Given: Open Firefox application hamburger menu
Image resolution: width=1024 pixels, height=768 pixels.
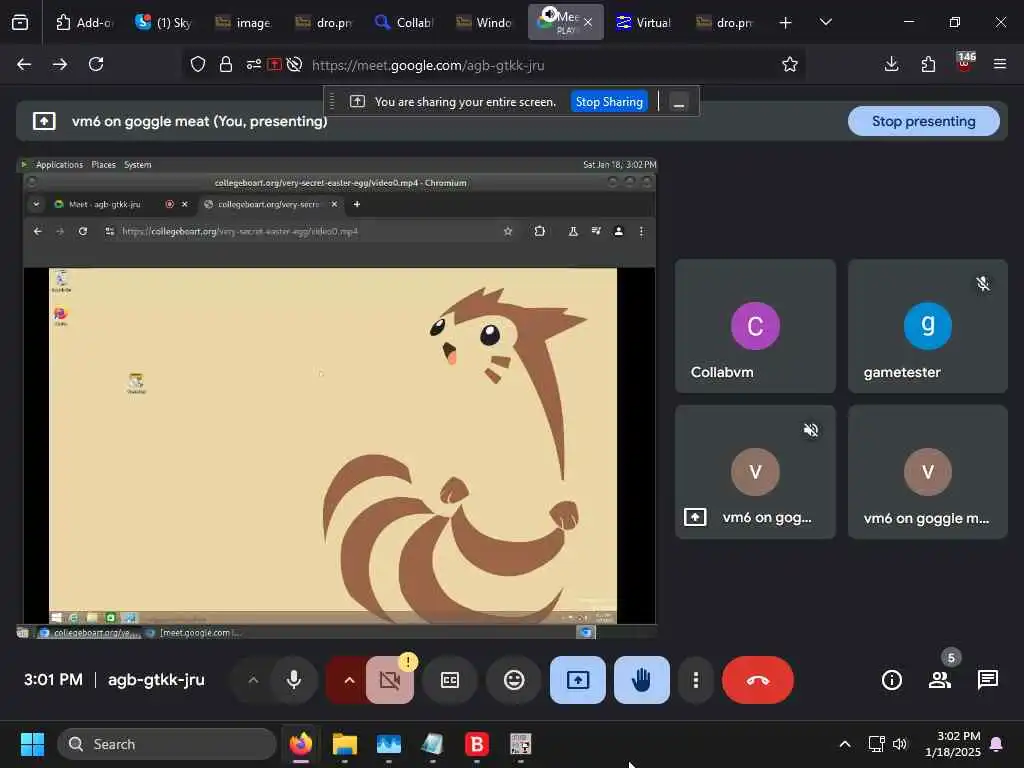Looking at the screenshot, I should (x=1000, y=64).
